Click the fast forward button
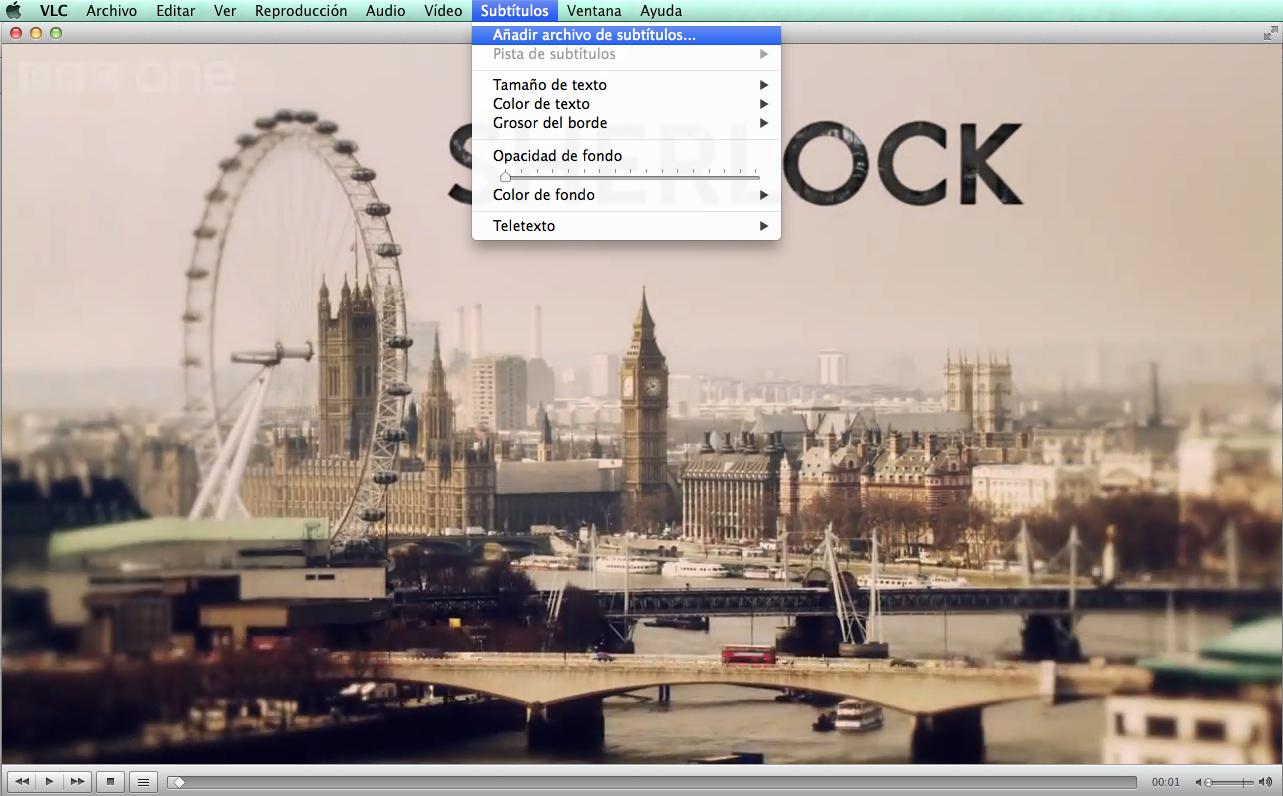 pyautogui.click(x=76, y=781)
